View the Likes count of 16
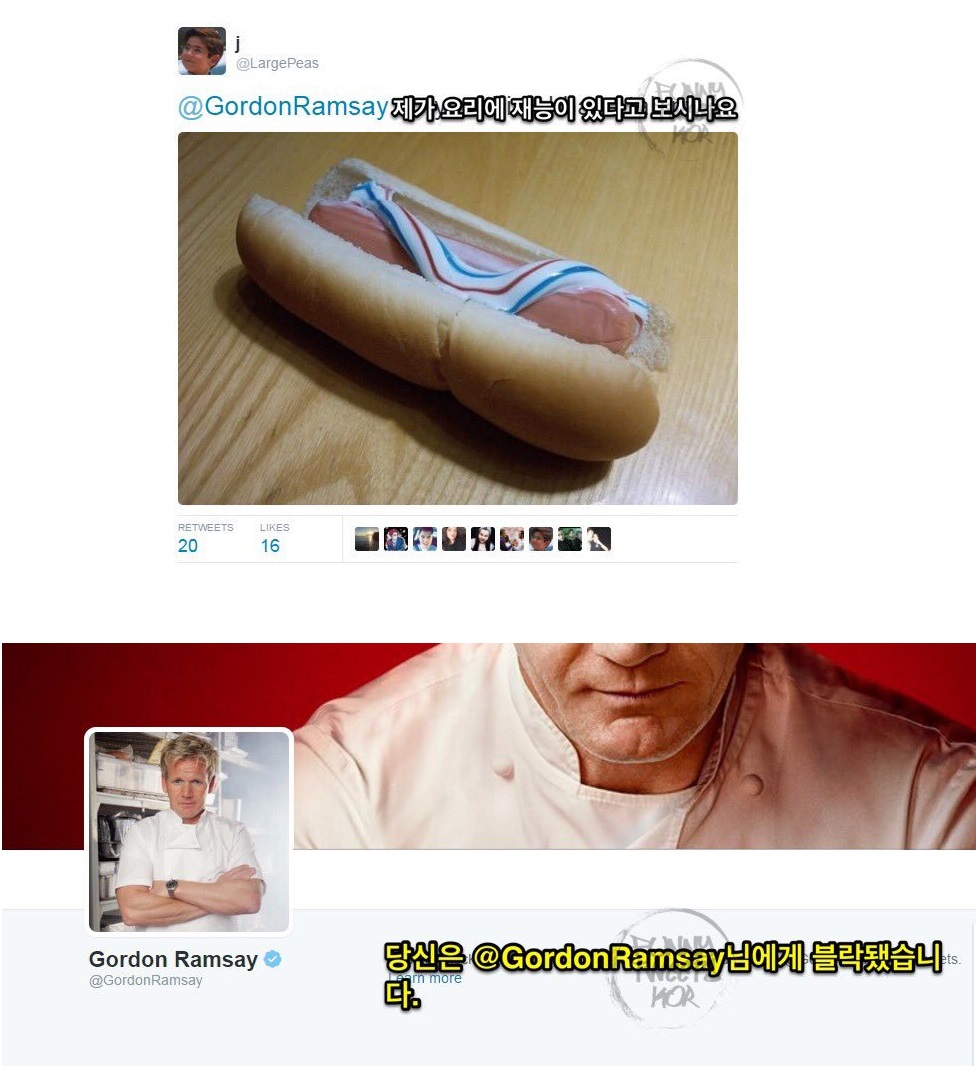976x1075 pixels. coord(270,546)
